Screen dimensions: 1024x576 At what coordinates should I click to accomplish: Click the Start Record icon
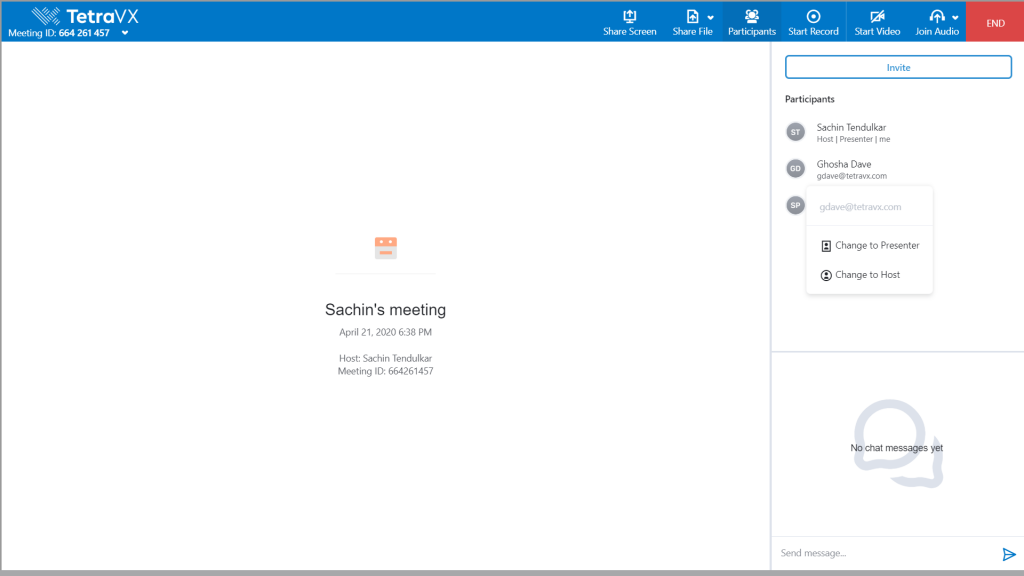(x=813, y=16)
